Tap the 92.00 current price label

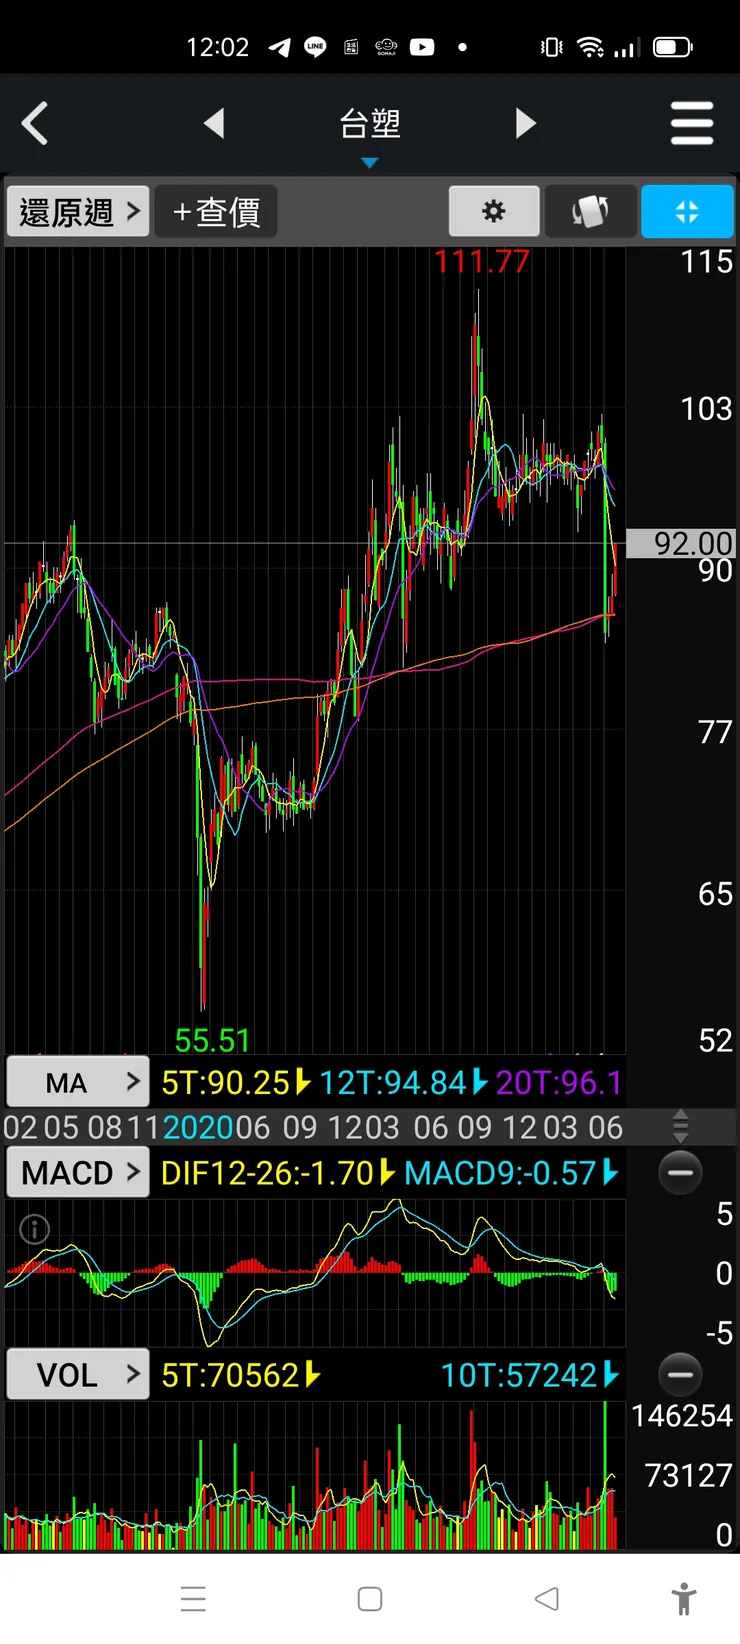point(681,543)
